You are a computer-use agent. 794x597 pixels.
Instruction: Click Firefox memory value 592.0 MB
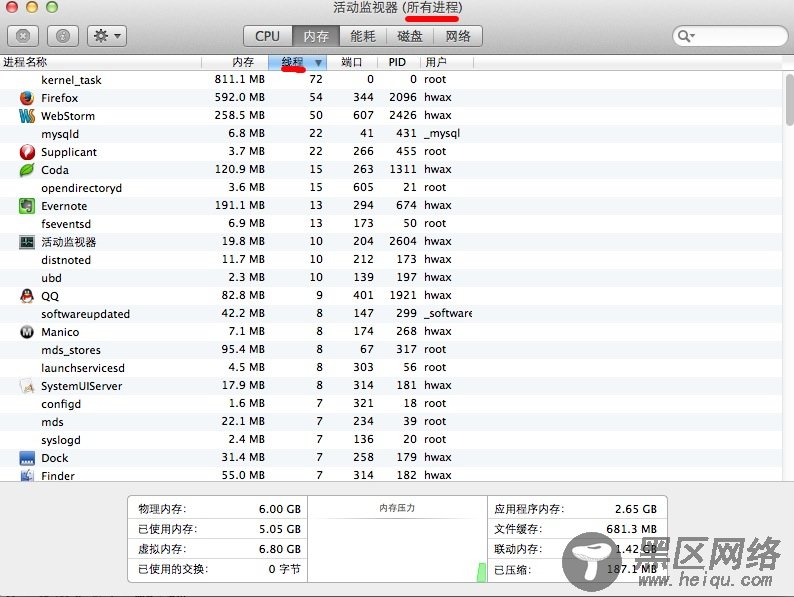pos(240,97)
